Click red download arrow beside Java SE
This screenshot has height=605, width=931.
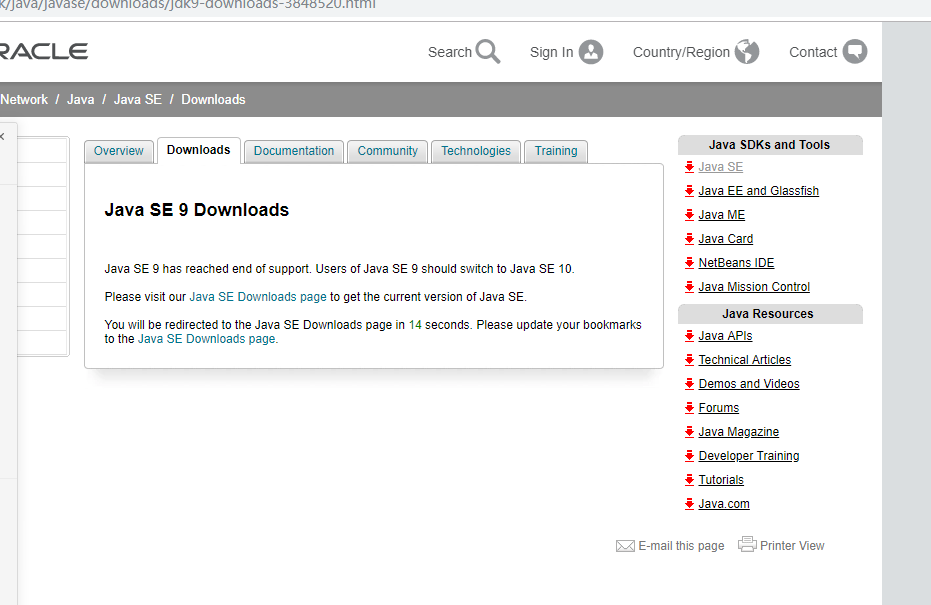coord(689,167)
